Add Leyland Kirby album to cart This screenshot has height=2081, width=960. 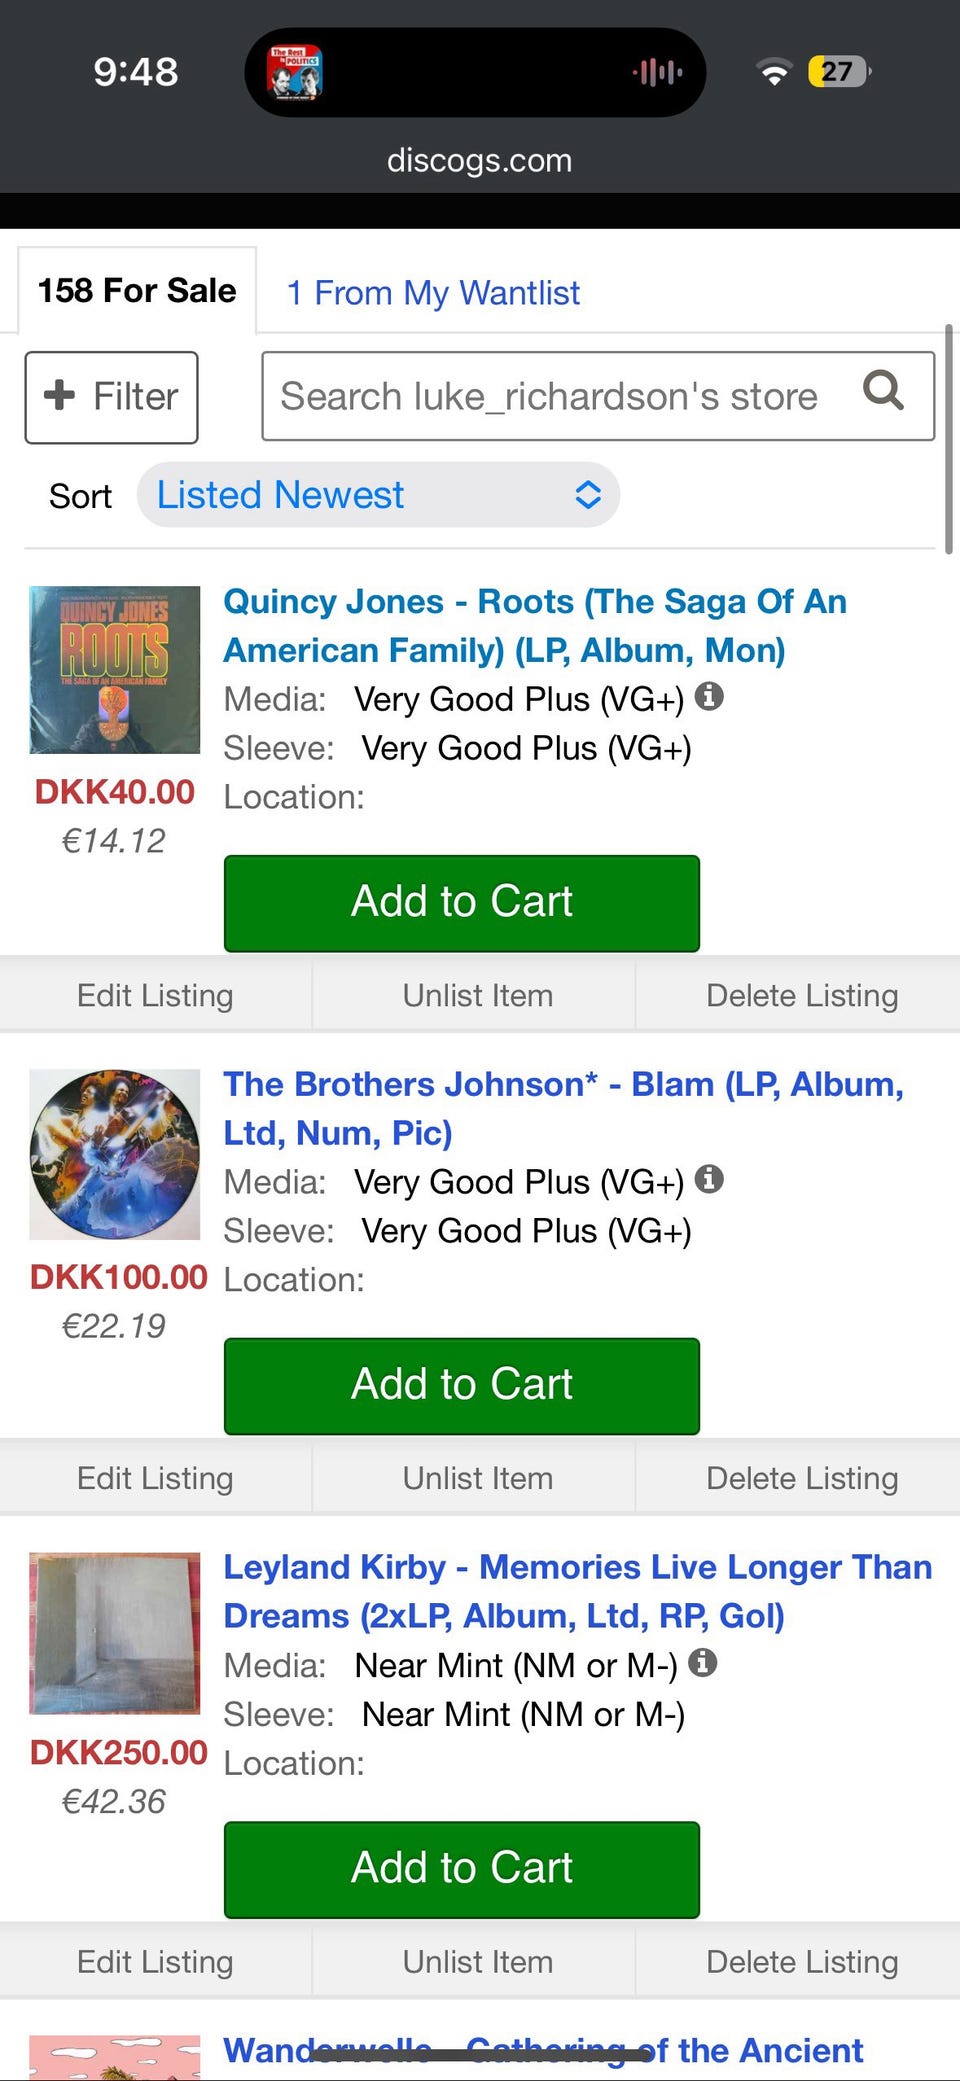click(461, 1868)
